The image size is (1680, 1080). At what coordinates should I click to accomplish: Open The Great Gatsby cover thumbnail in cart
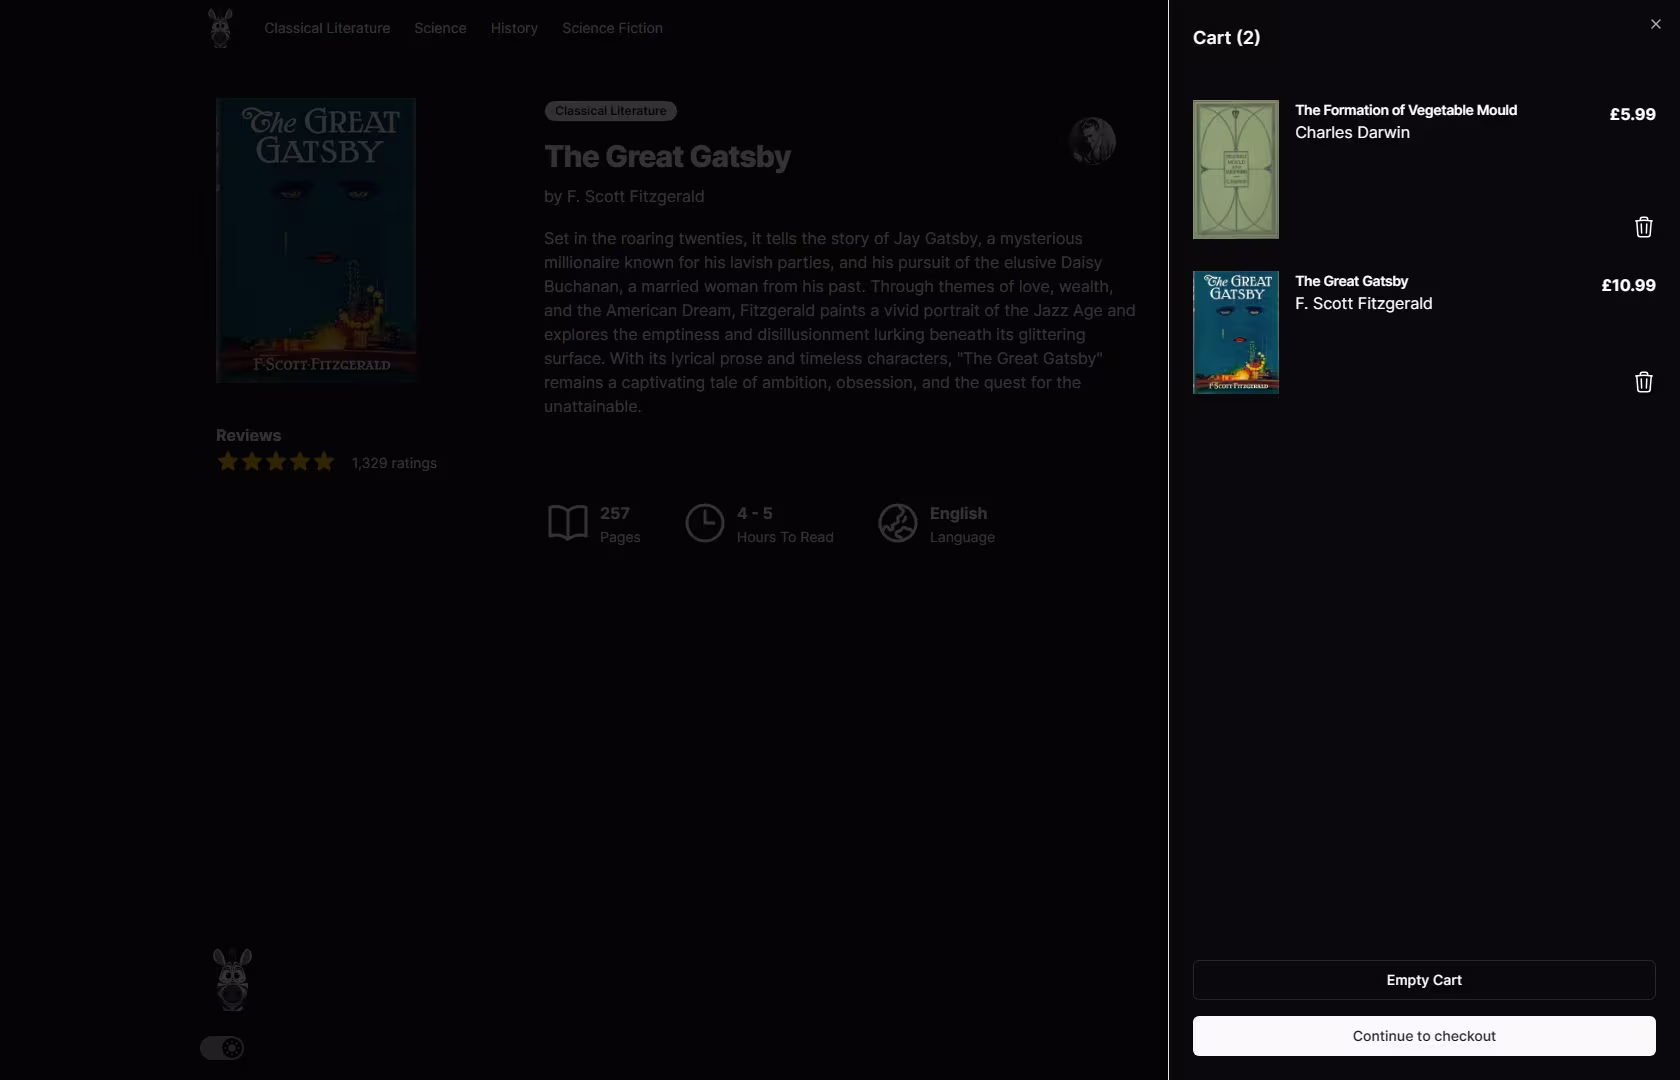coord(1236,332)
